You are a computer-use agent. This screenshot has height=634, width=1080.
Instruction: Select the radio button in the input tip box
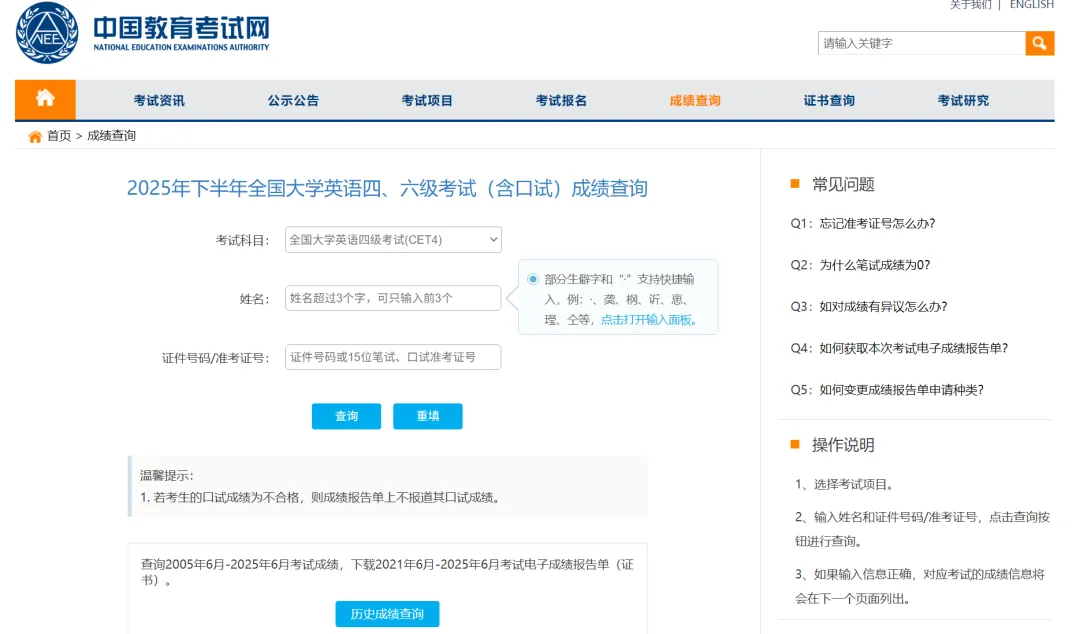click(532, 279)
